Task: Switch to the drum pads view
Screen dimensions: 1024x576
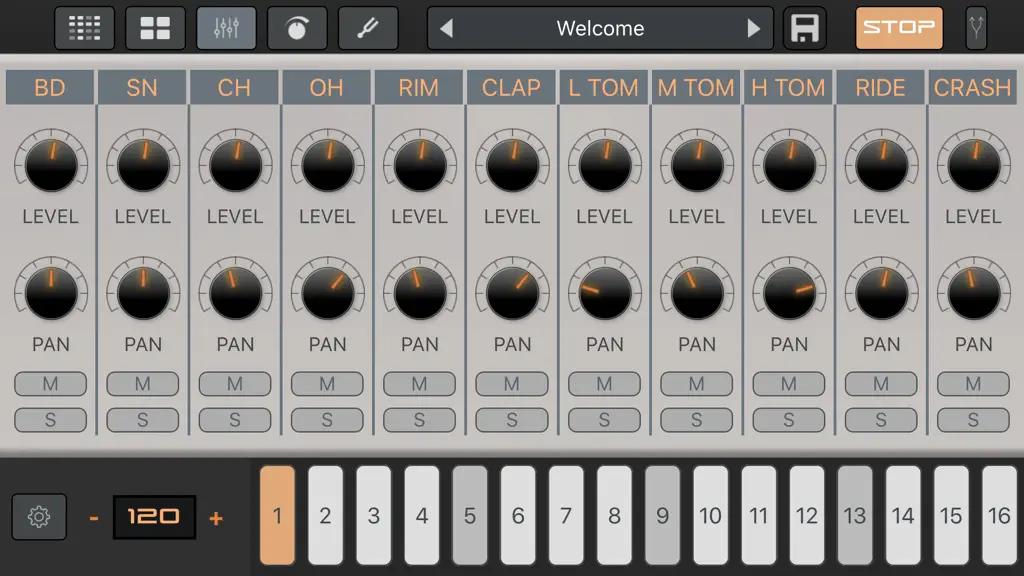Action: (x=155, y=28)
